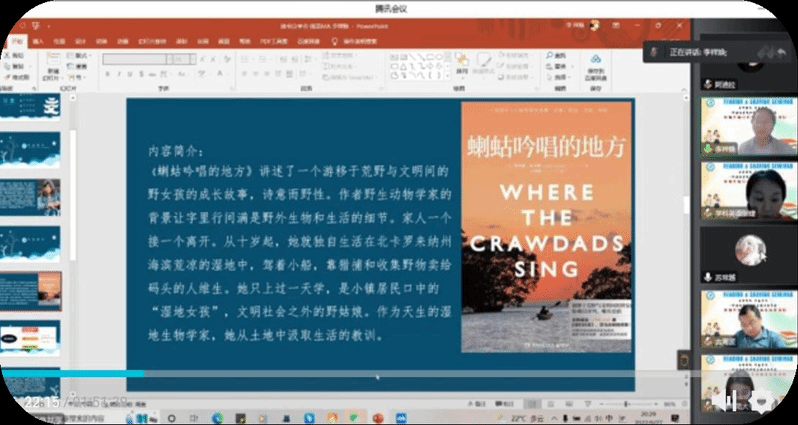Open the font name dropdown
This screenshot has height=425, width=798.
pos(166,58)
